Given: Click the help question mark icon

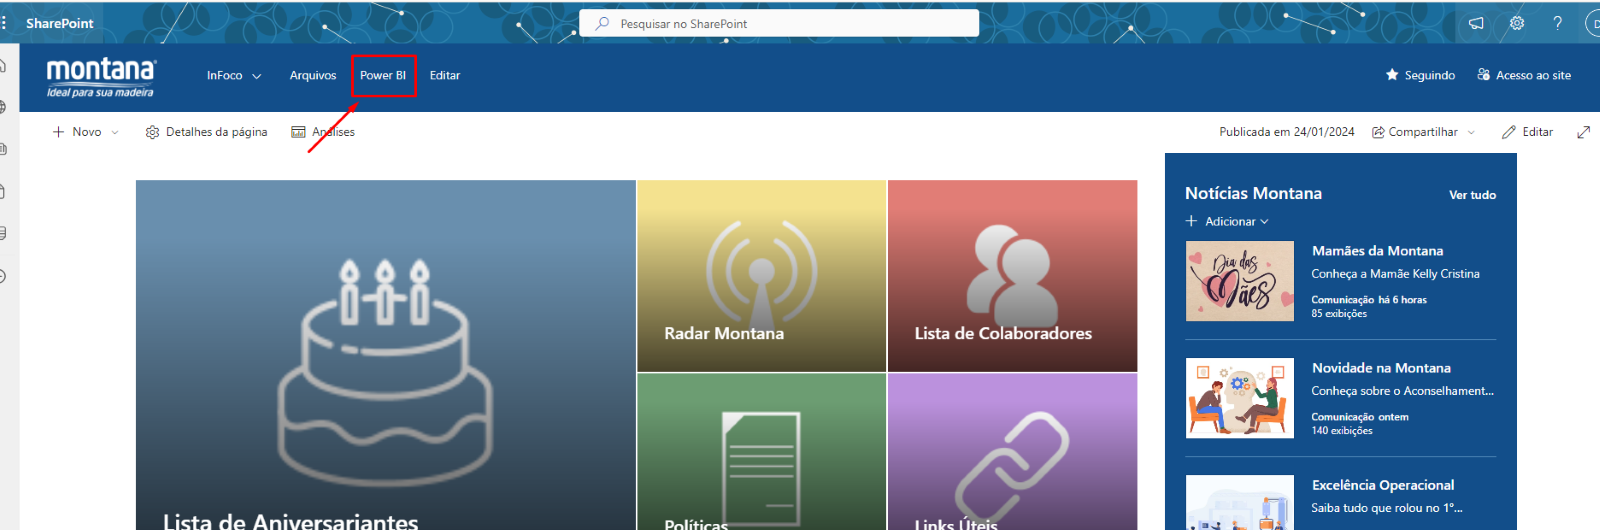Looking at the screenshot, I should 1557,23.
